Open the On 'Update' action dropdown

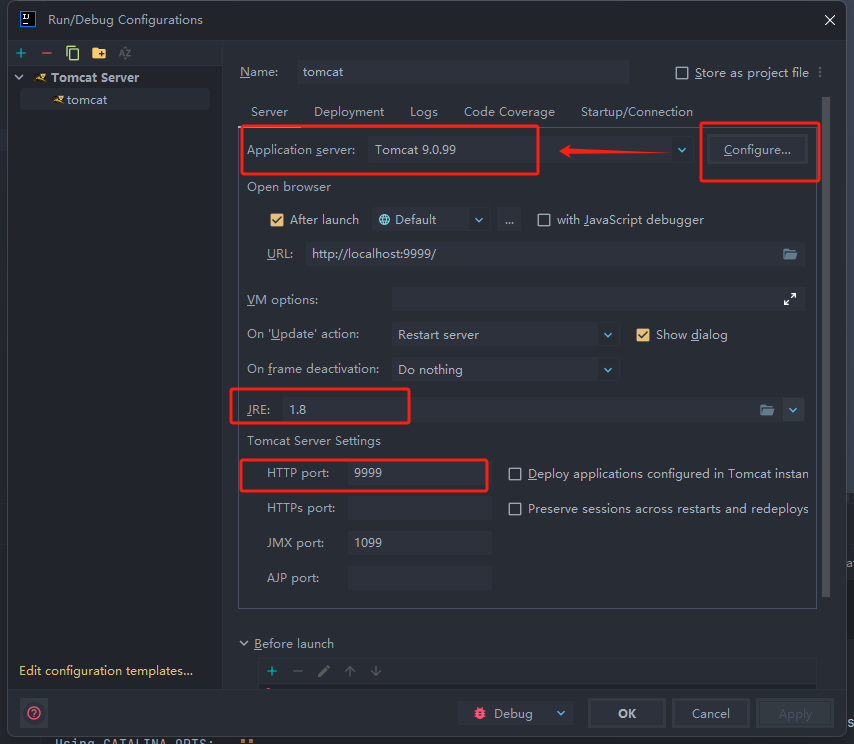pyautogui.click(x=607, y=335)
